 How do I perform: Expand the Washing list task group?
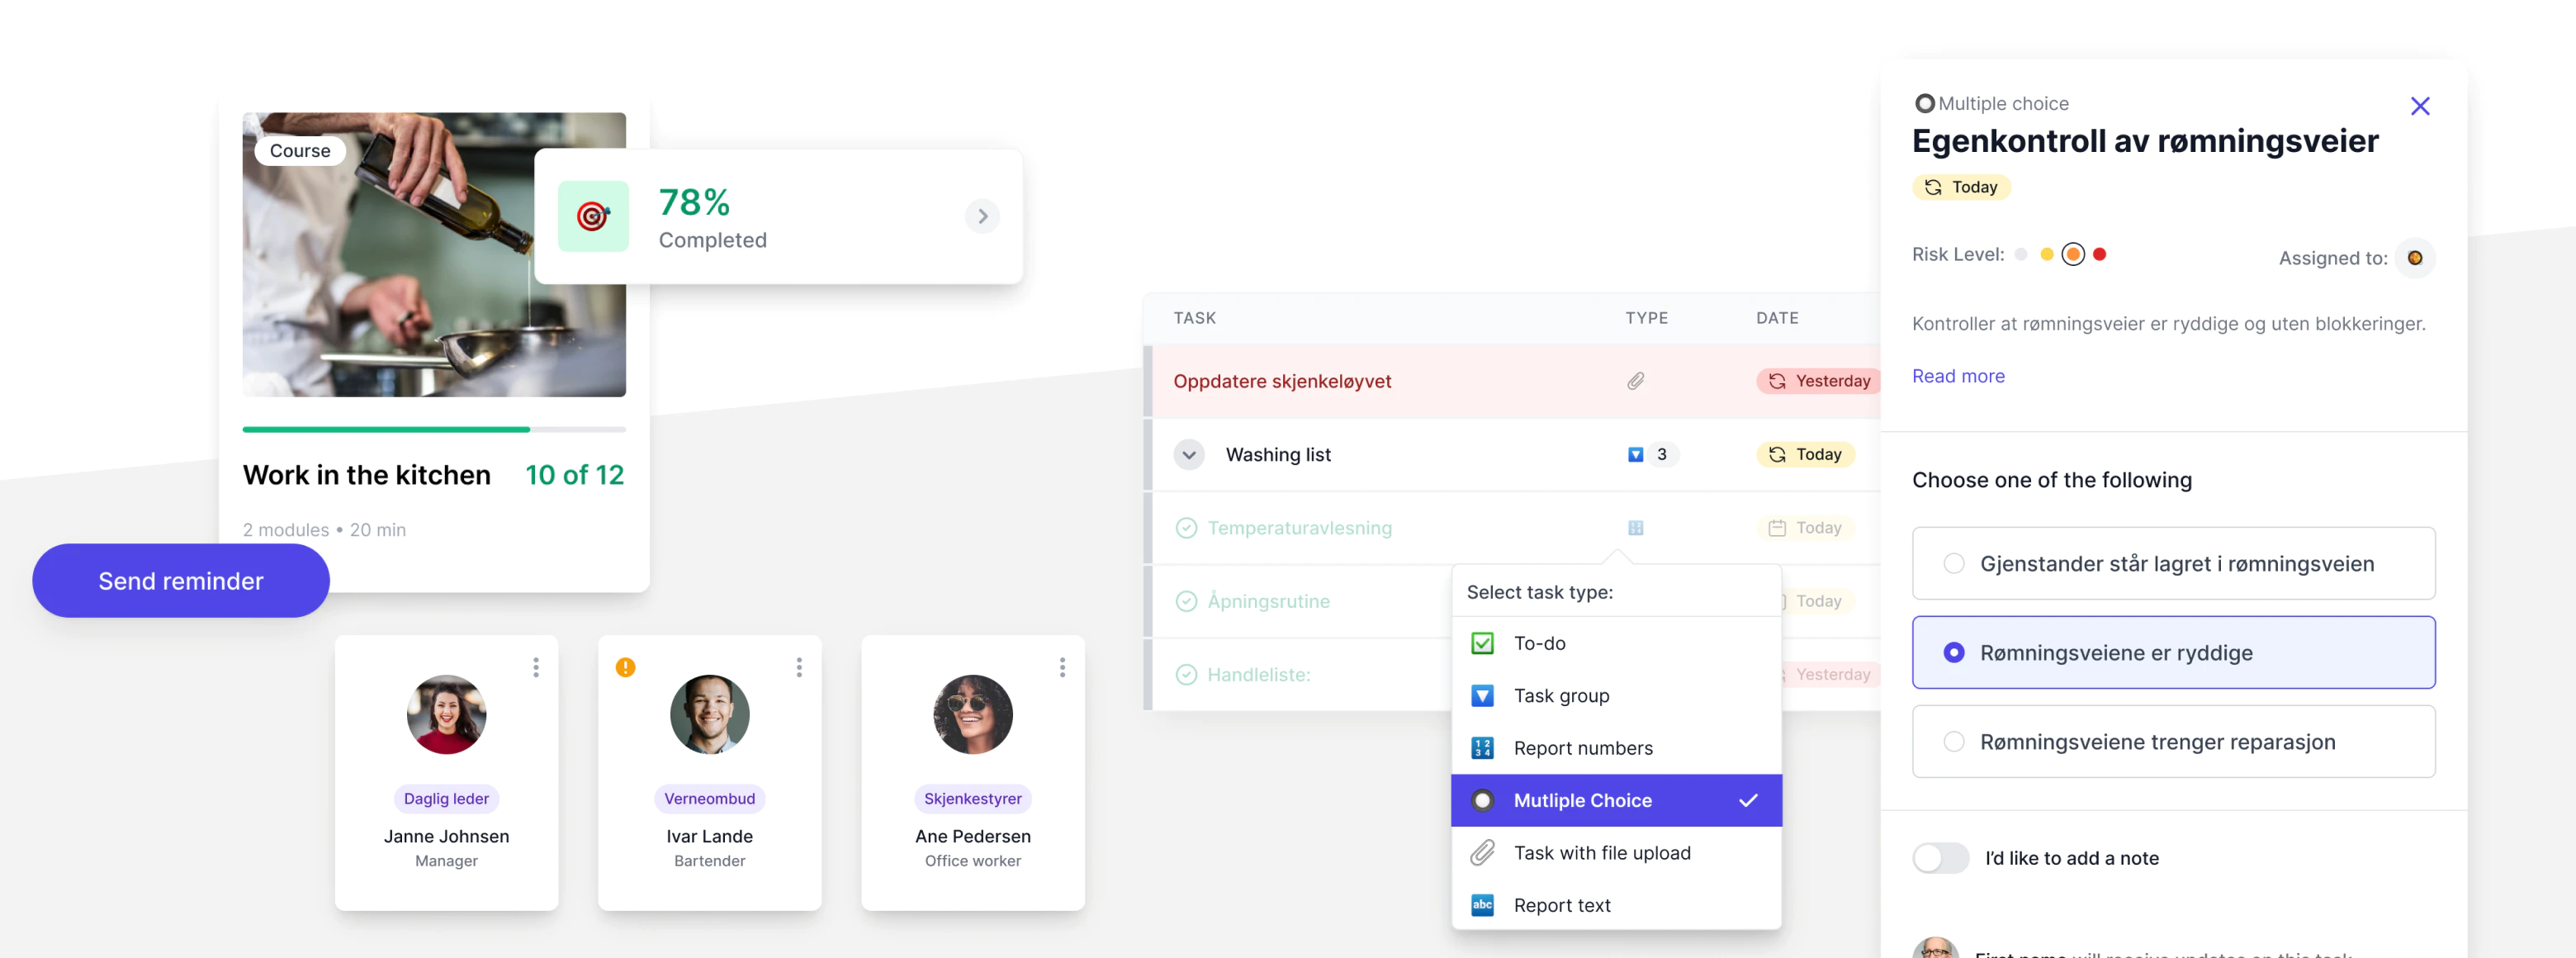[x=1188, y=454]
